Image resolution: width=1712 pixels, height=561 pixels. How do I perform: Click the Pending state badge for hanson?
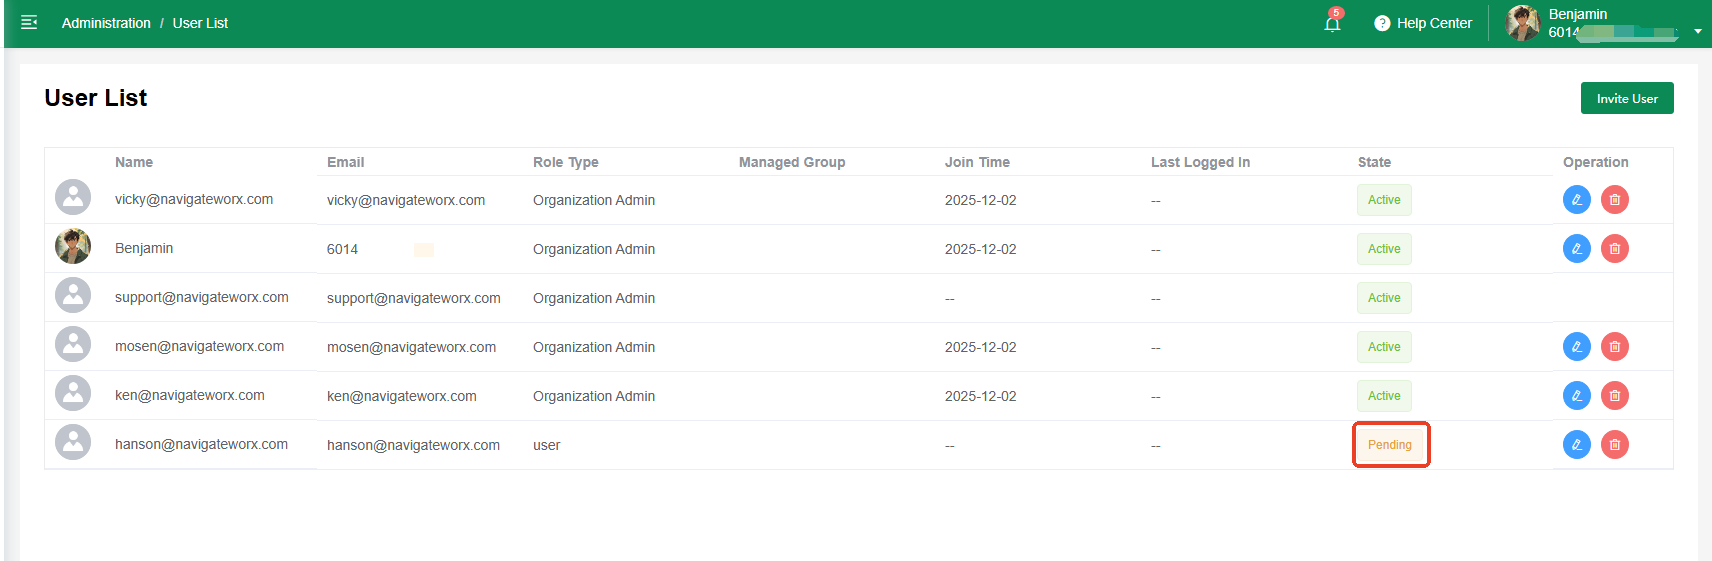(1390, 445)
